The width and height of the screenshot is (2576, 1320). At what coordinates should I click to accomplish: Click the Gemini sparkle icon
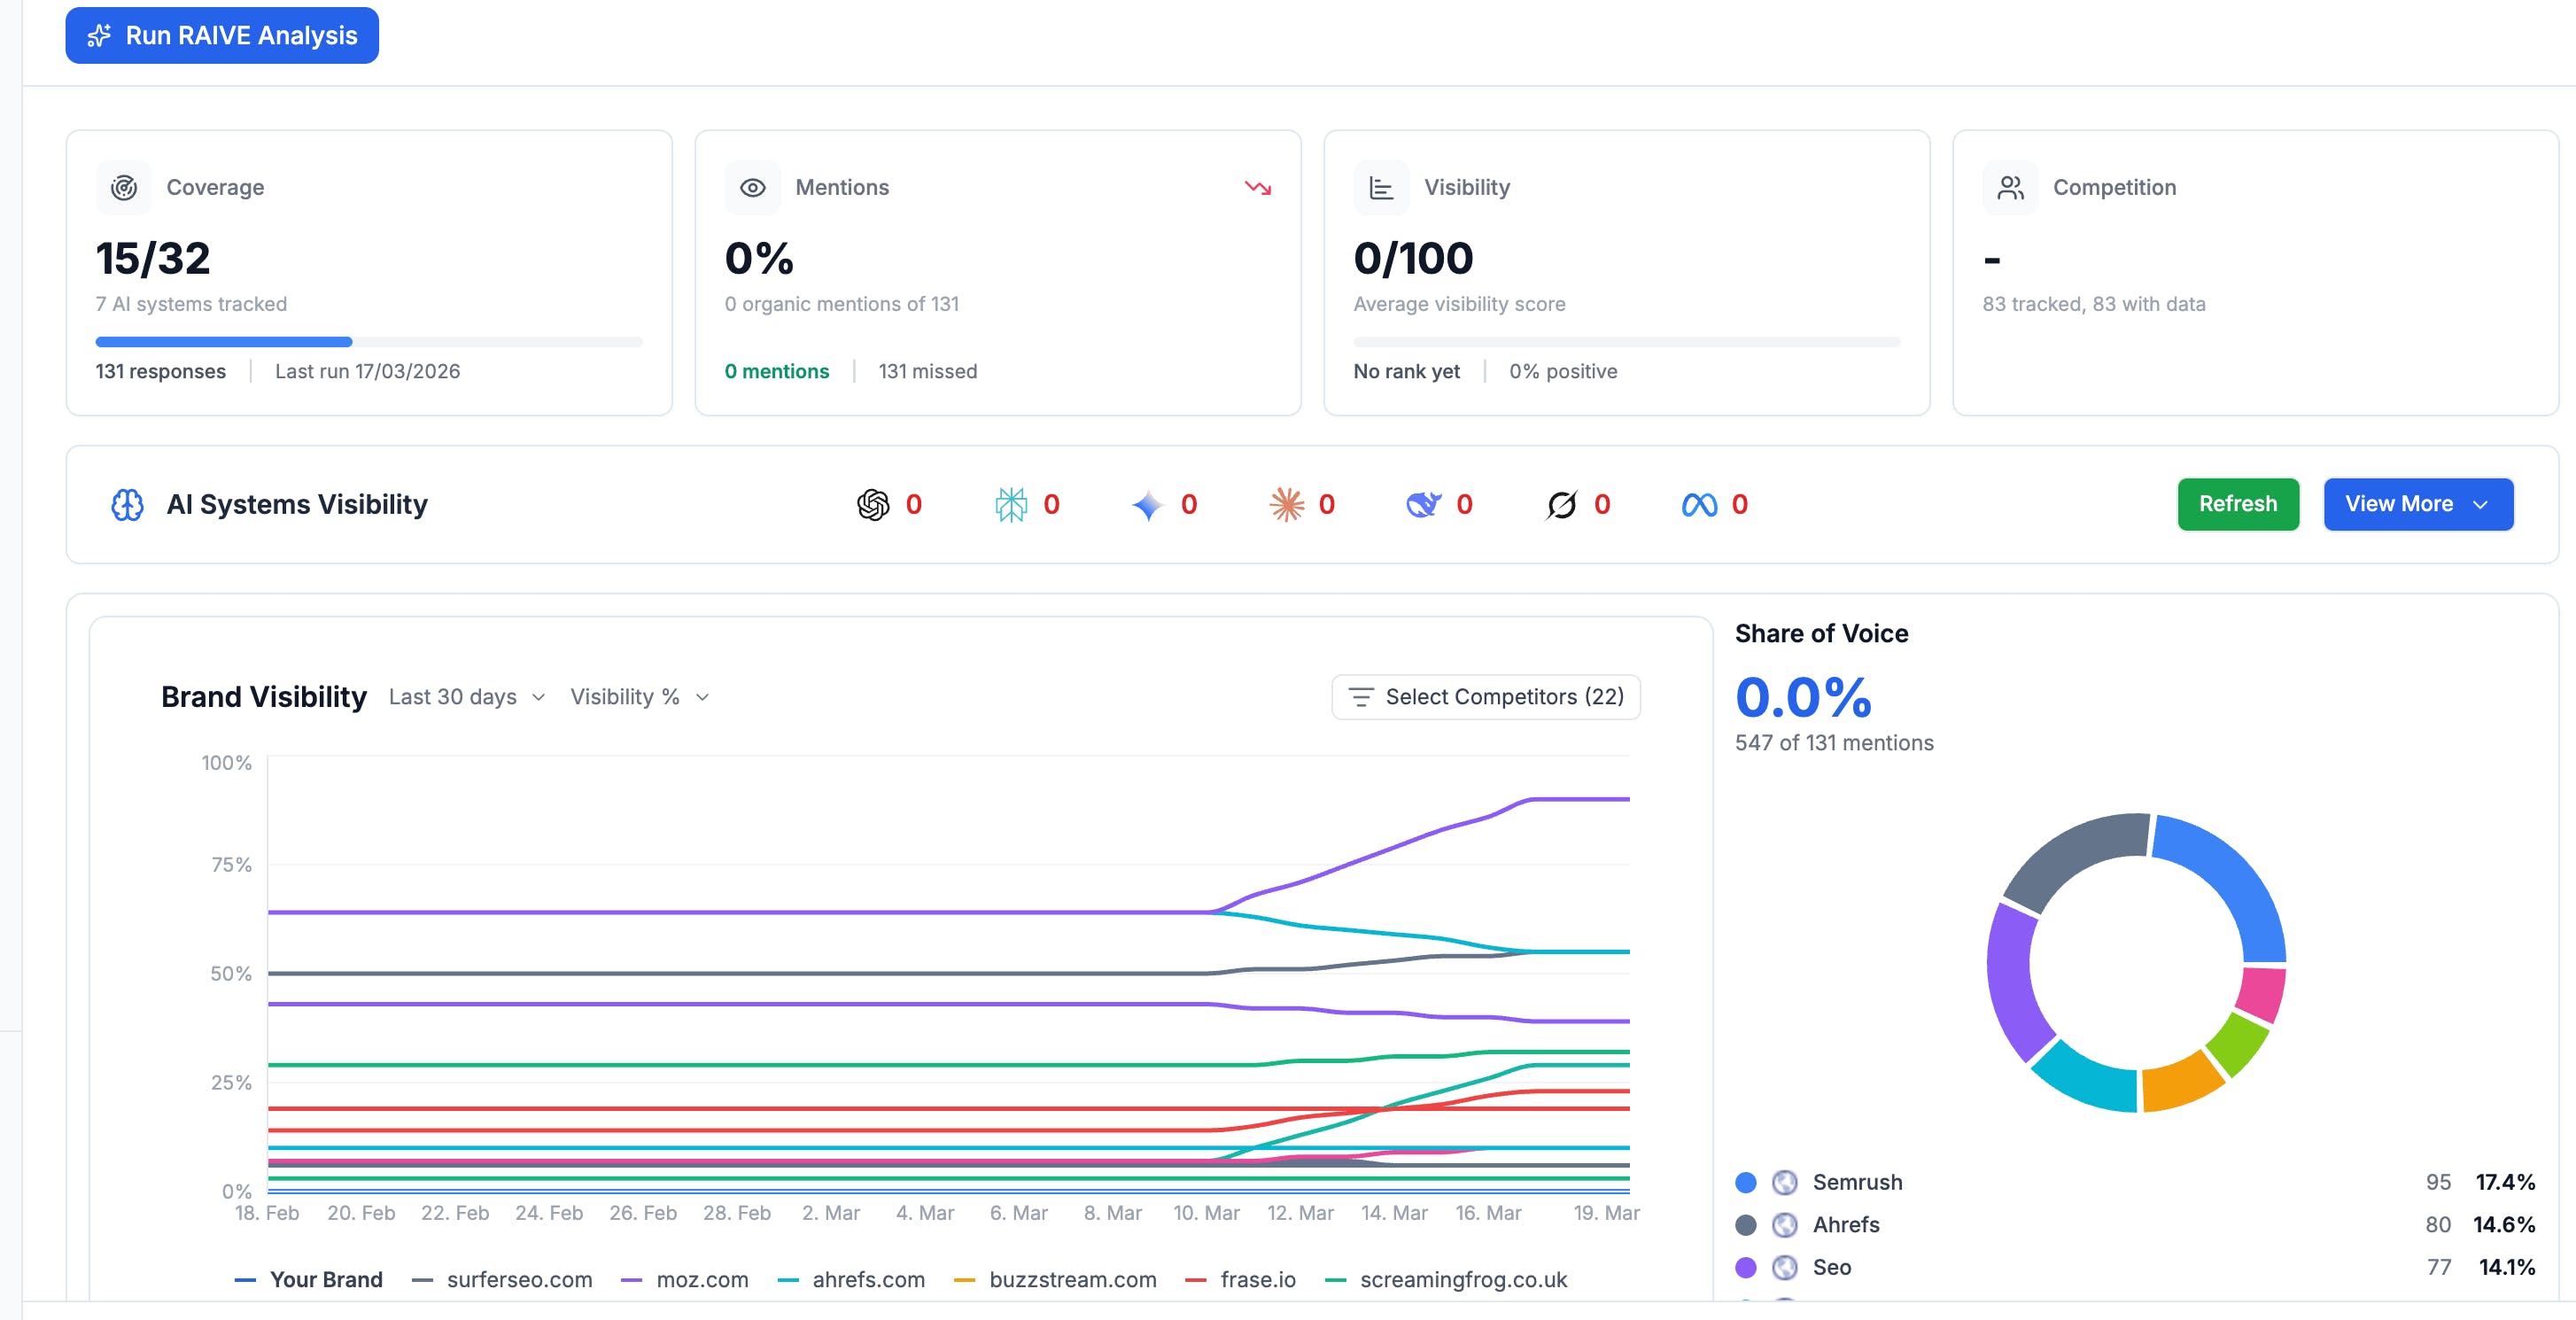tap(1147, 505)
